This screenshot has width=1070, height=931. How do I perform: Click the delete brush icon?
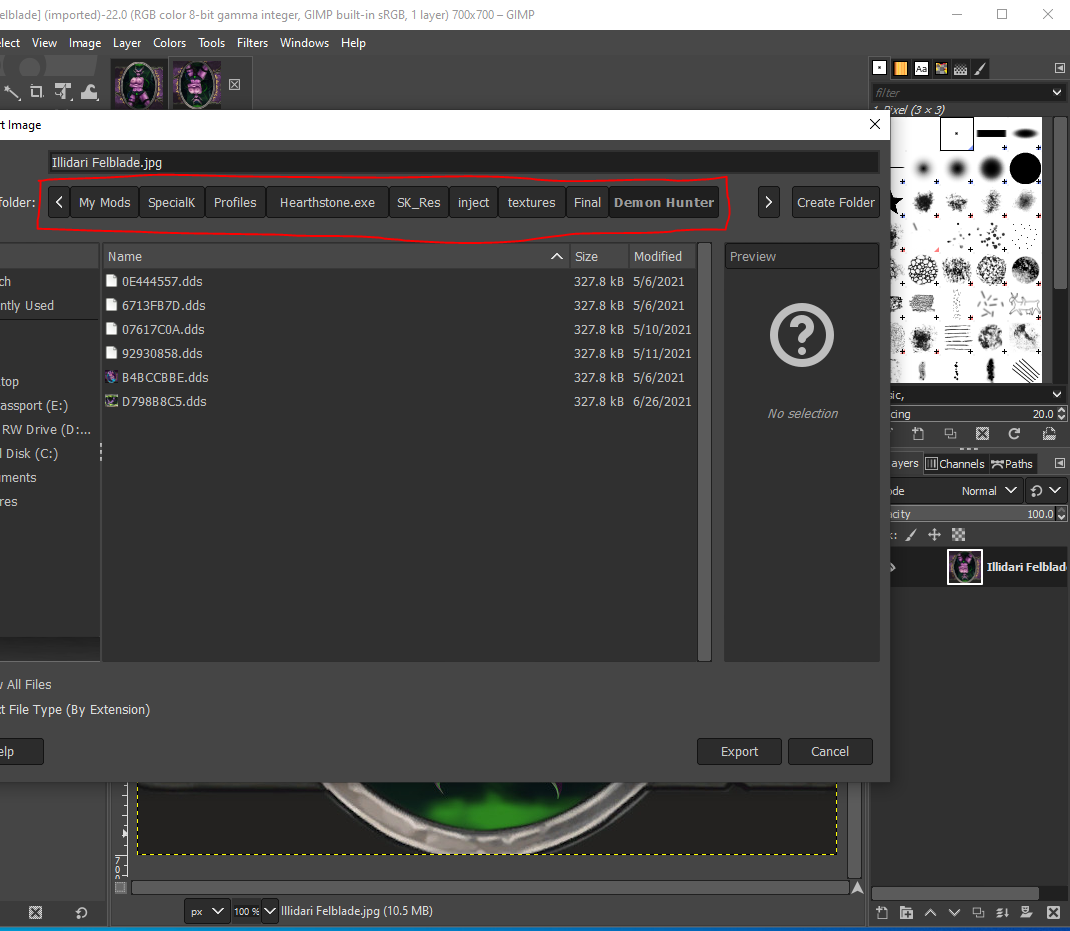tap(982, 434)
